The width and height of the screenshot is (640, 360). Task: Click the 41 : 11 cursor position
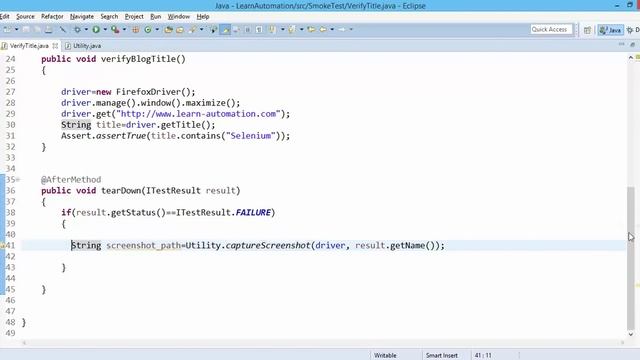483,356
